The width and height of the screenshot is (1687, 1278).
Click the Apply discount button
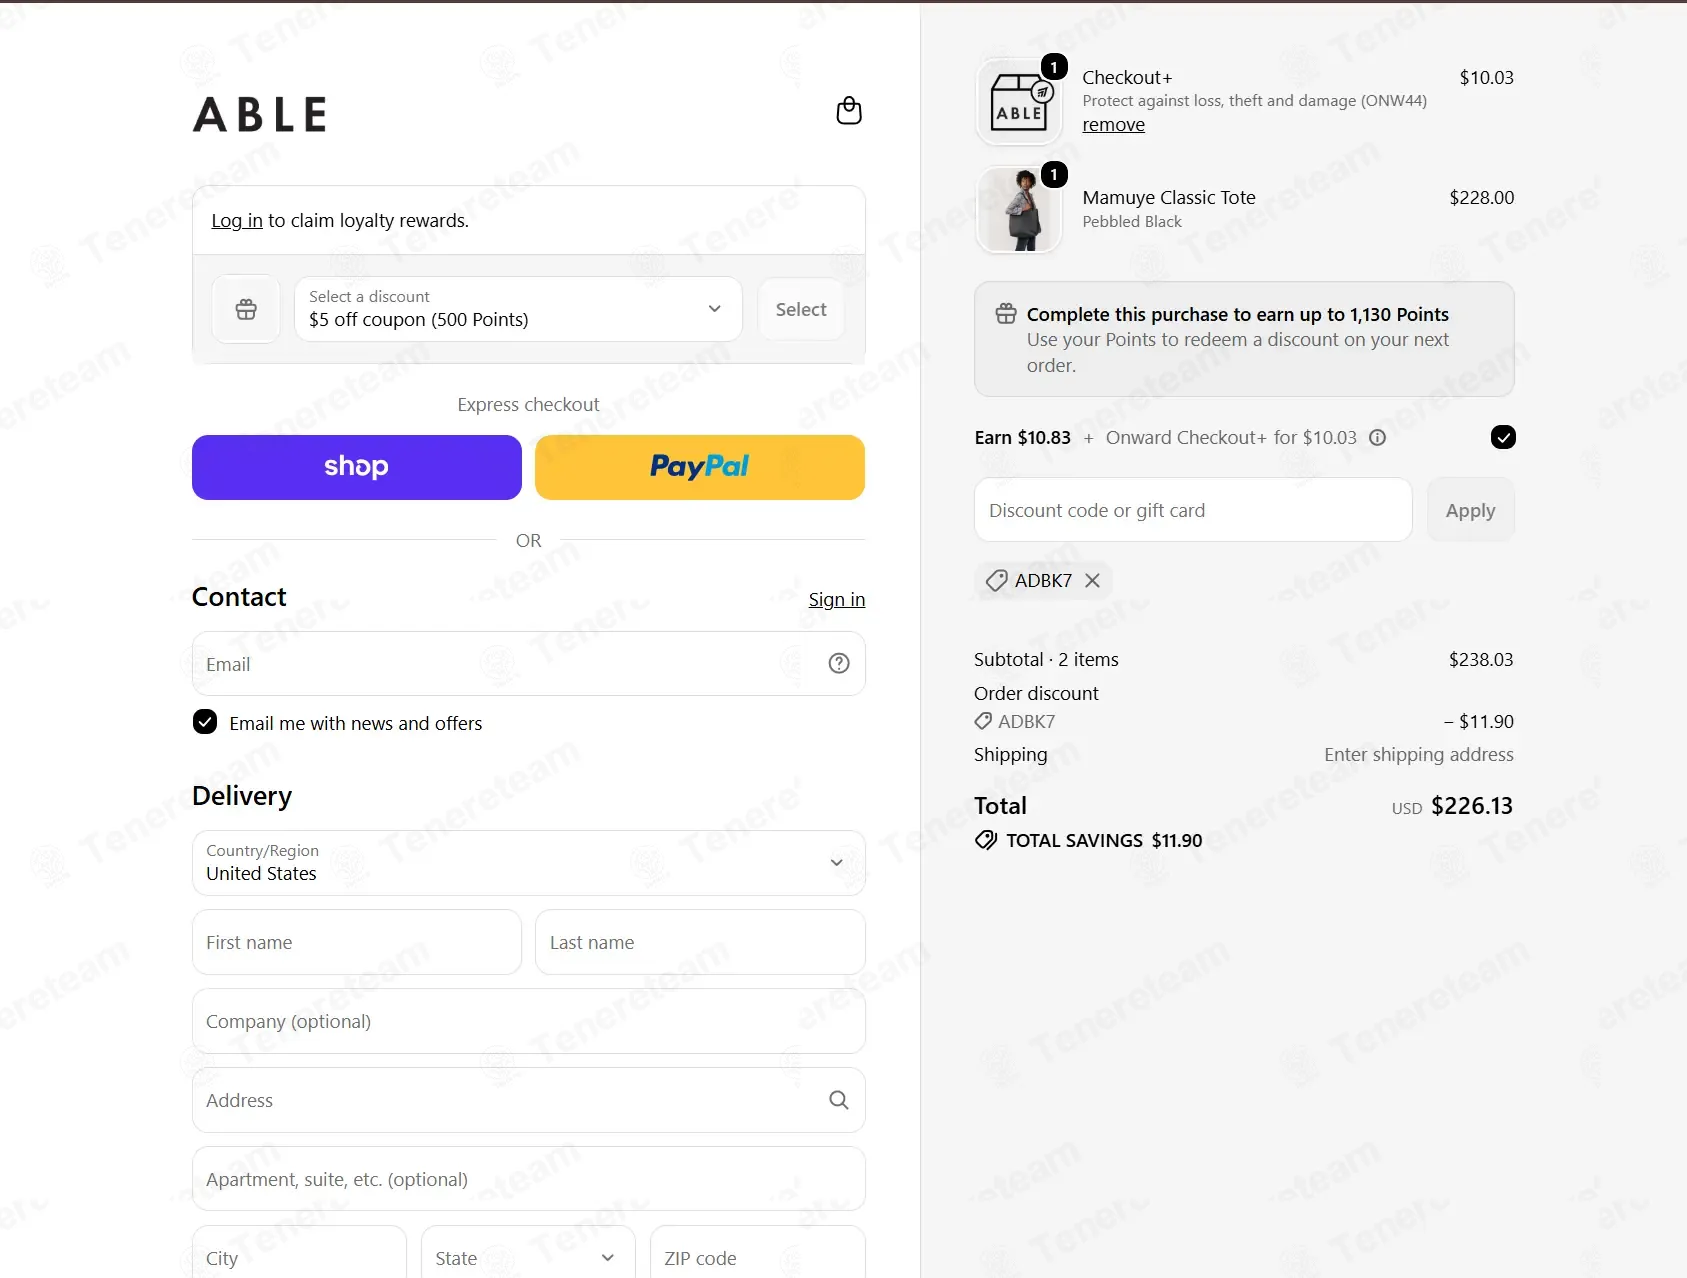[1470, 510]
